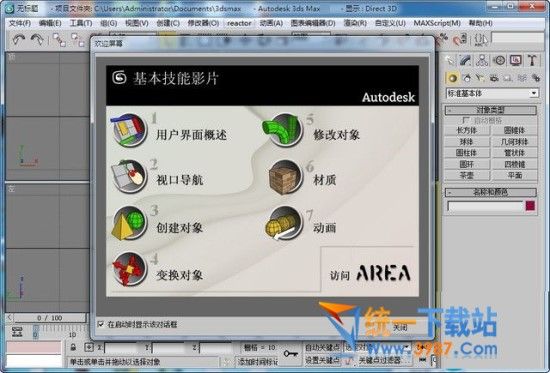Expand the 标准基本体 dropdown
The width and height of the screenshot is (550, 373).
coord(491,93)
